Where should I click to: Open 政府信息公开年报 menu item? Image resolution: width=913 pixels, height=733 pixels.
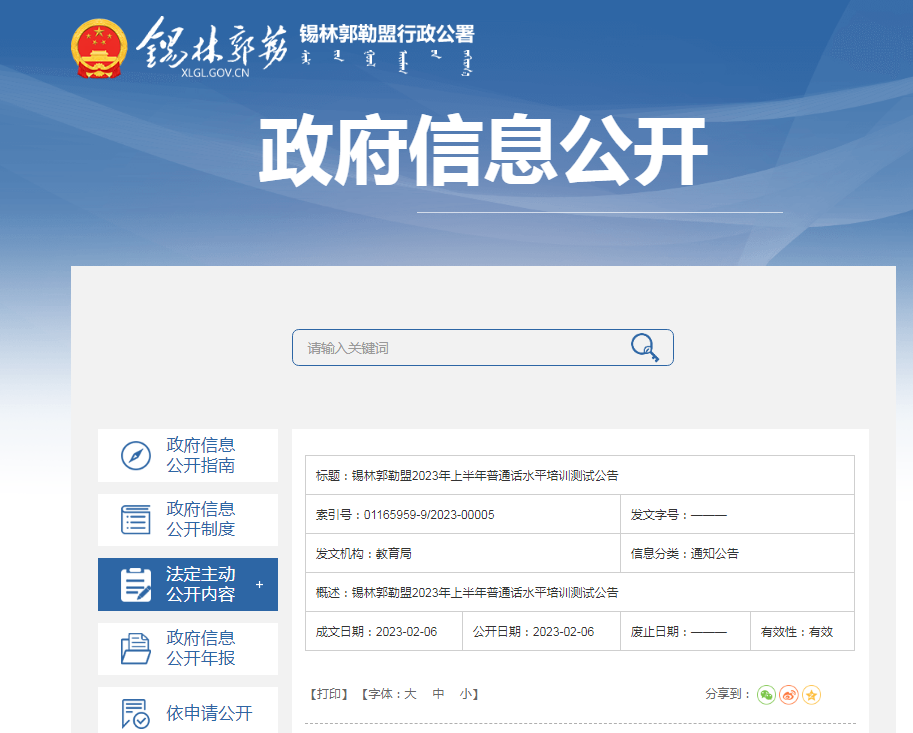[x=187, y=649]
